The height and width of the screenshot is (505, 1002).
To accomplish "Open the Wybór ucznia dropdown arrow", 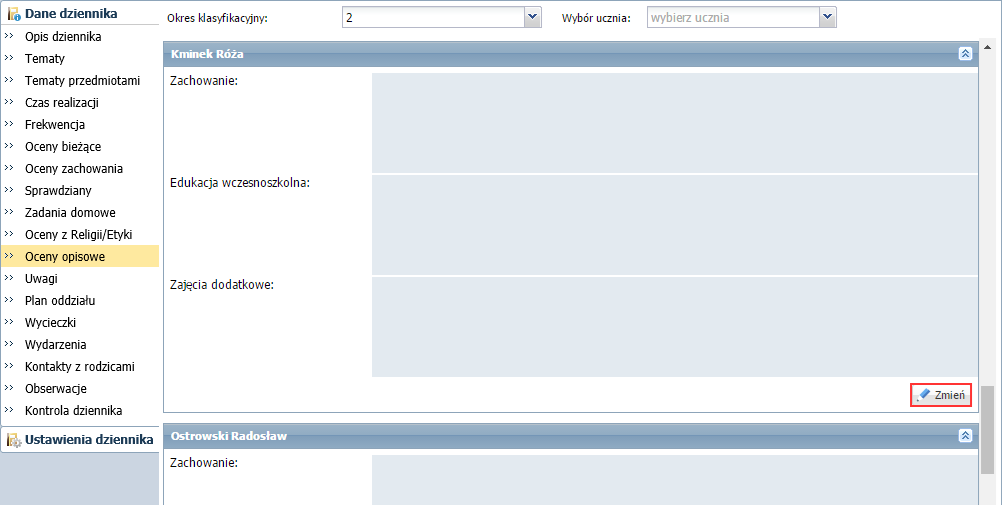I will coord(828,18).
